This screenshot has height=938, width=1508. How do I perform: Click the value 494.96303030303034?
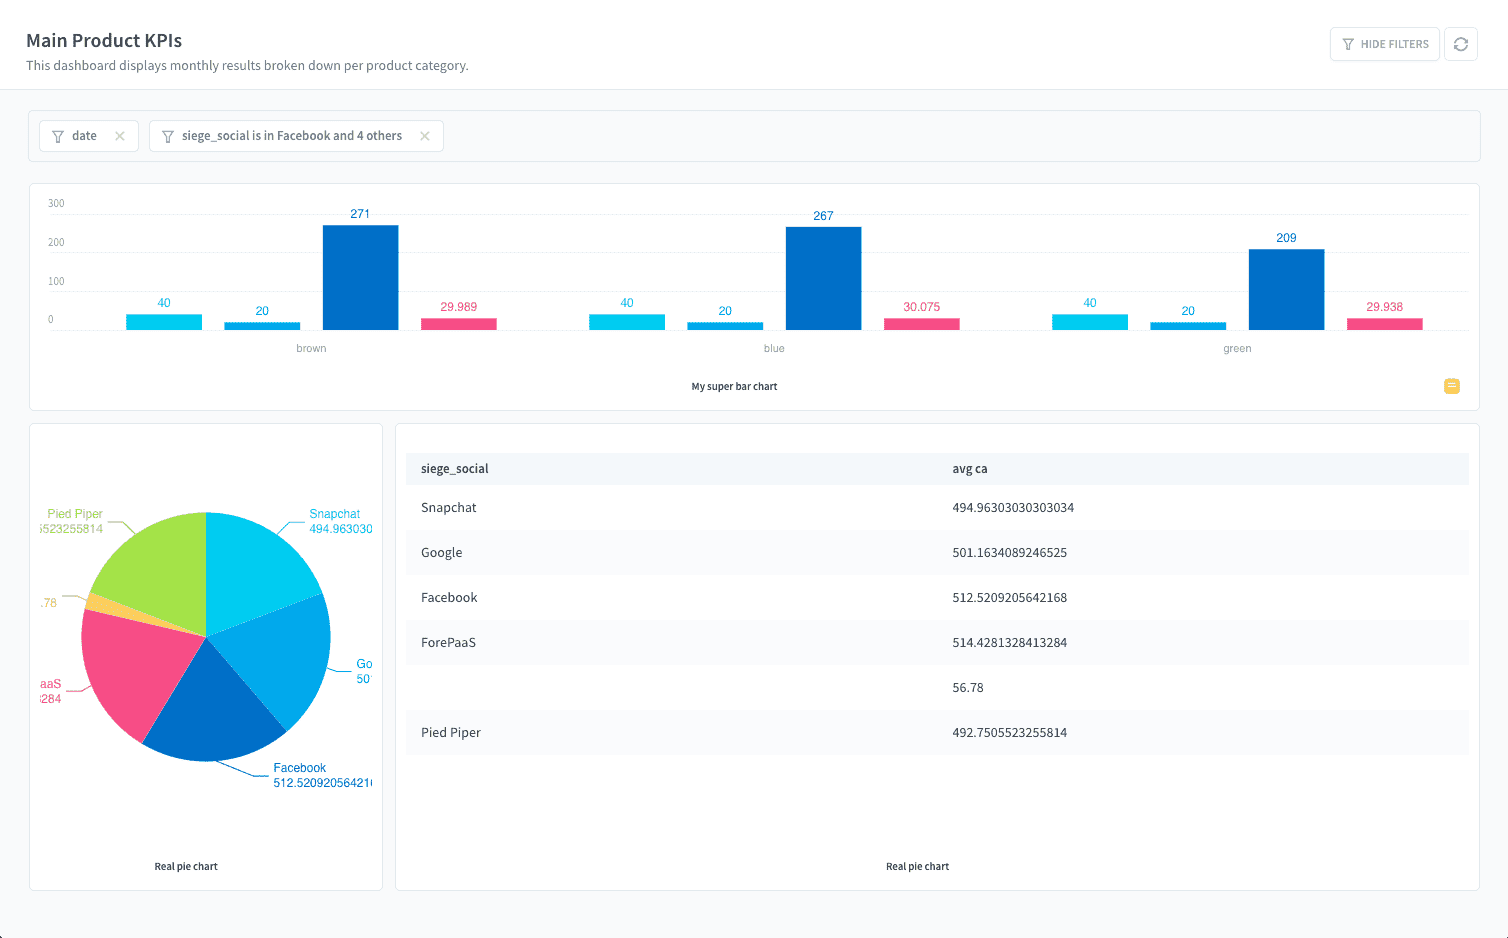[1013, 507]
